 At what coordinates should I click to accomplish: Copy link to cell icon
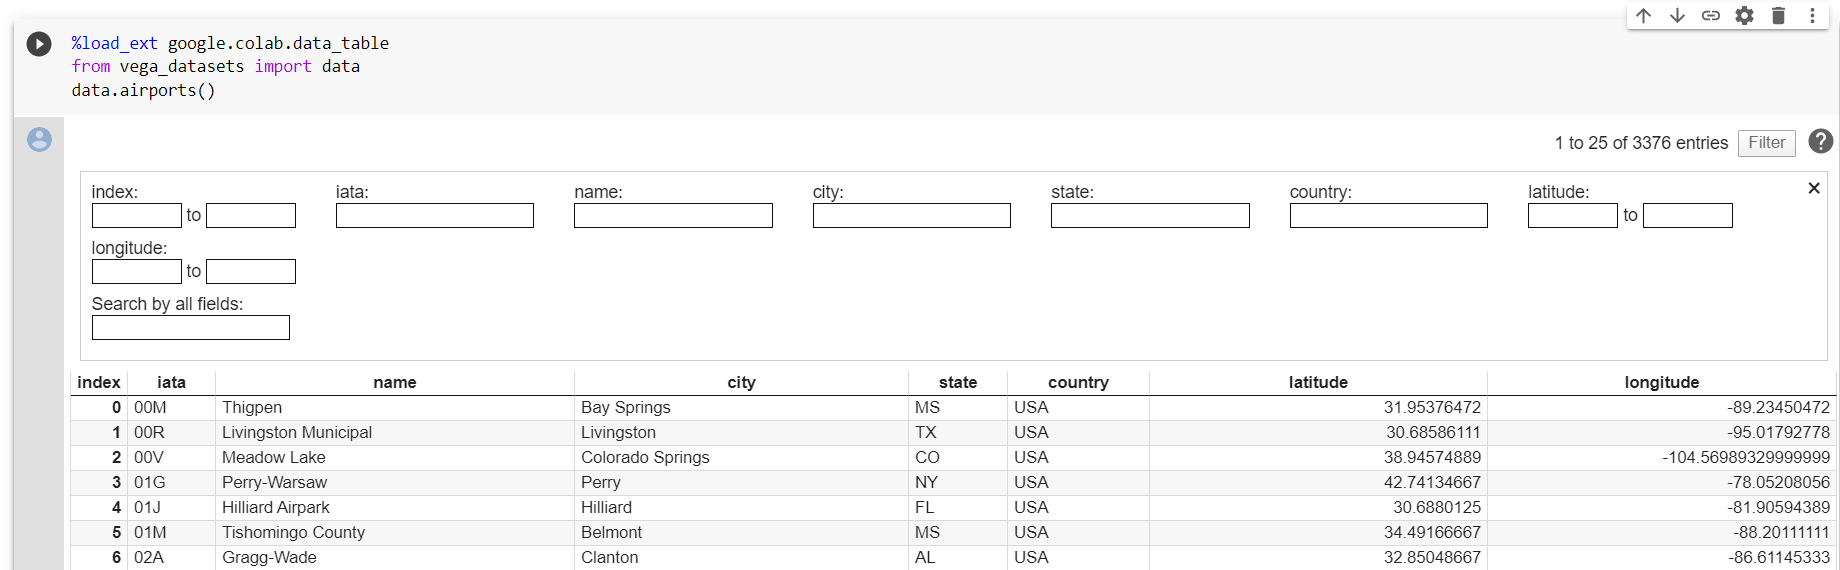(x=1711, y=16)
